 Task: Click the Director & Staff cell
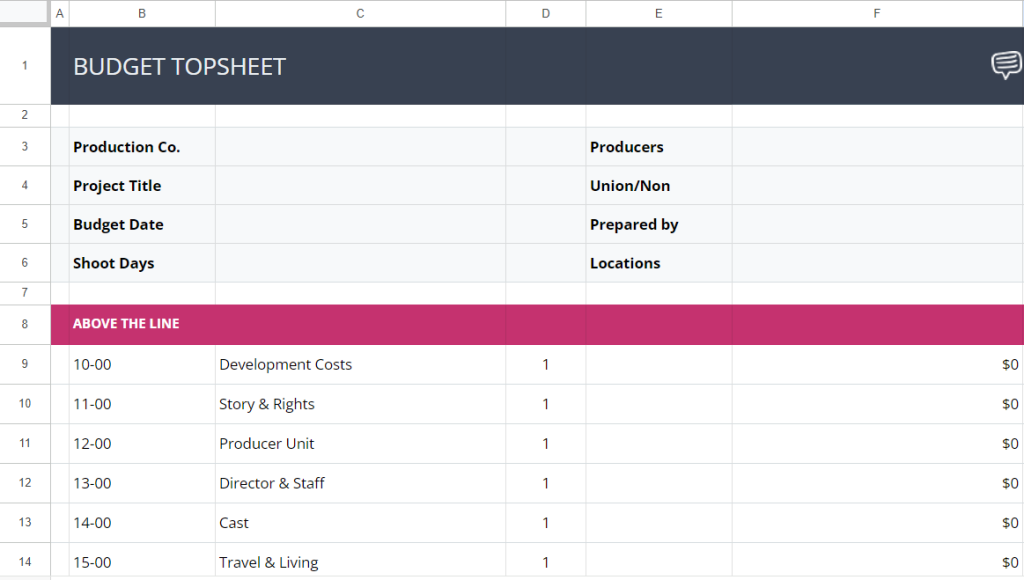pos(360,483)
